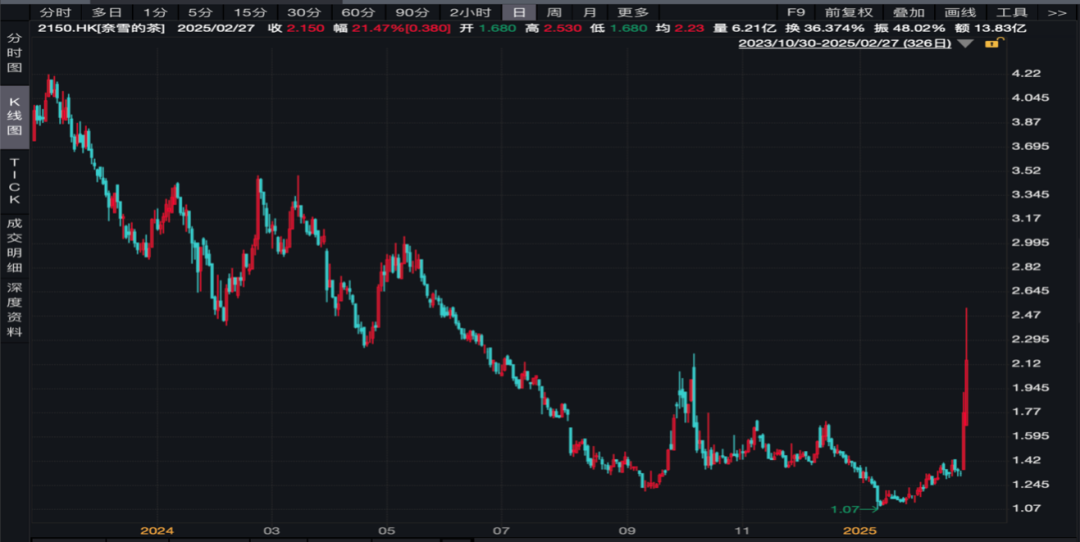
Task: Select K线图 view in left sidebar
Action: click(x=14, y=116)
